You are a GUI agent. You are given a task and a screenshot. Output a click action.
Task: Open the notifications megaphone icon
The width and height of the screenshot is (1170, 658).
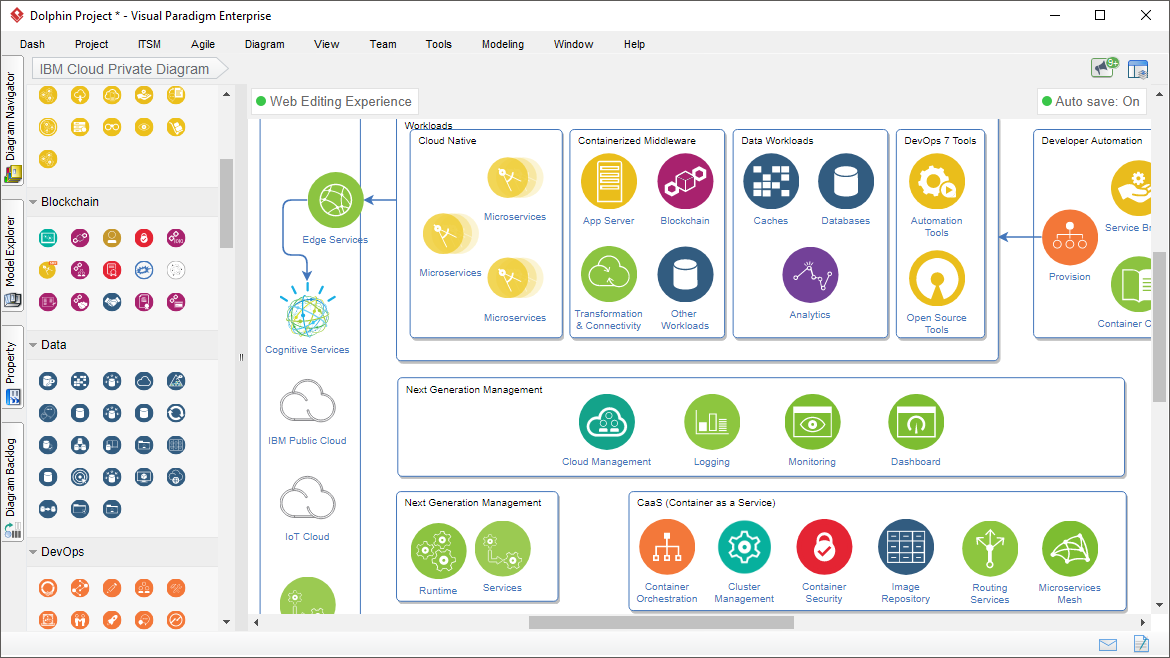point(1104,68)
